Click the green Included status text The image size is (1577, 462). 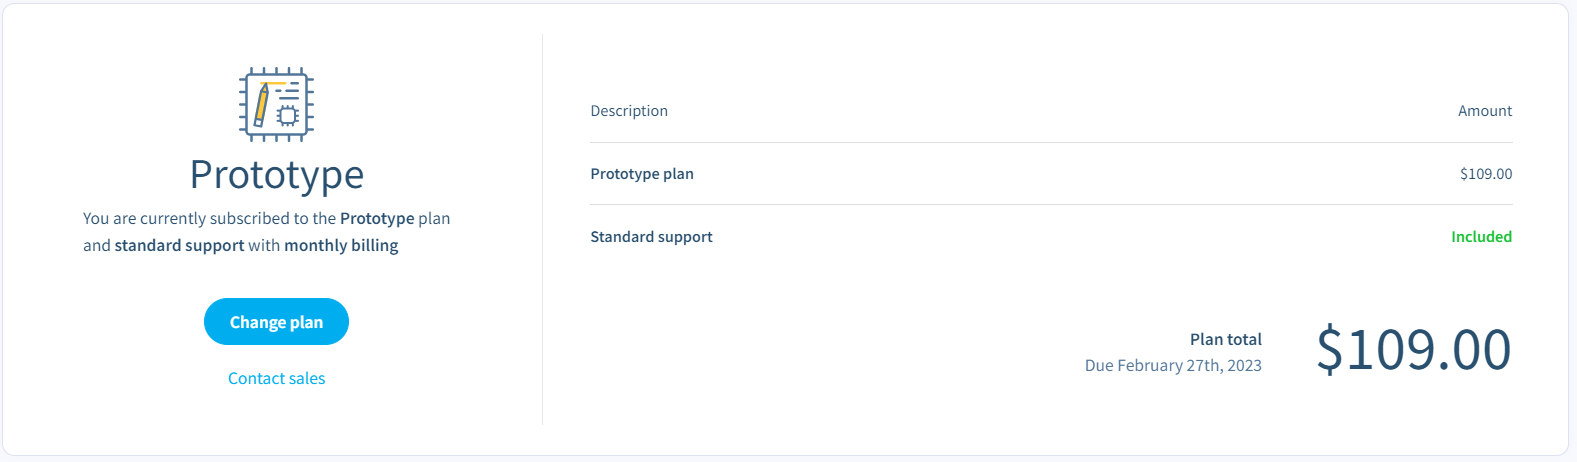[1481, 237]
